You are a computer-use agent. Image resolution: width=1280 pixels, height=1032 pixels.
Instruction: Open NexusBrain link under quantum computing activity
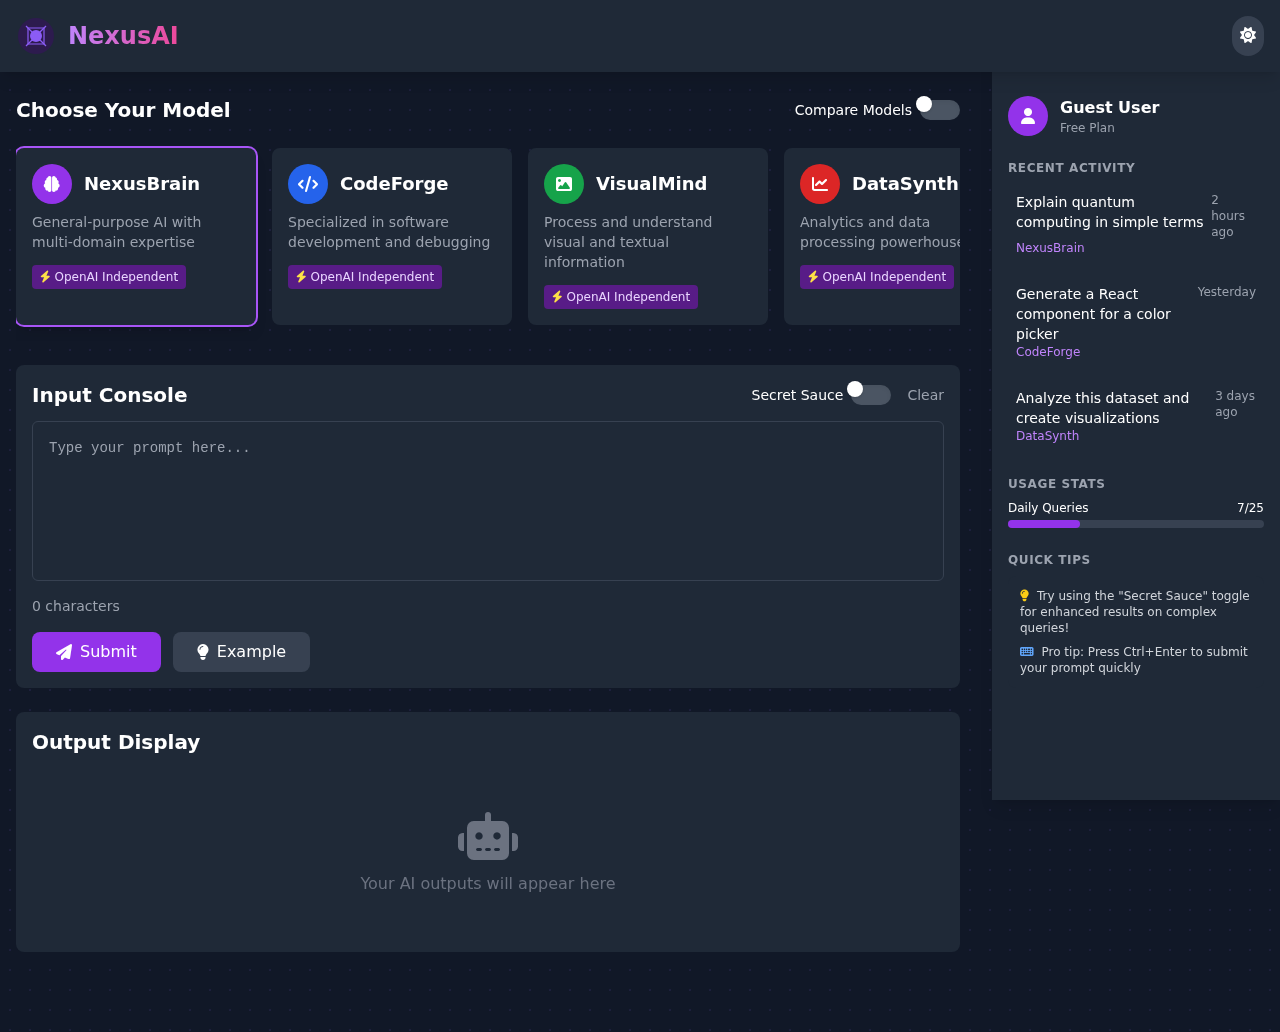[x=1050, y=247]
